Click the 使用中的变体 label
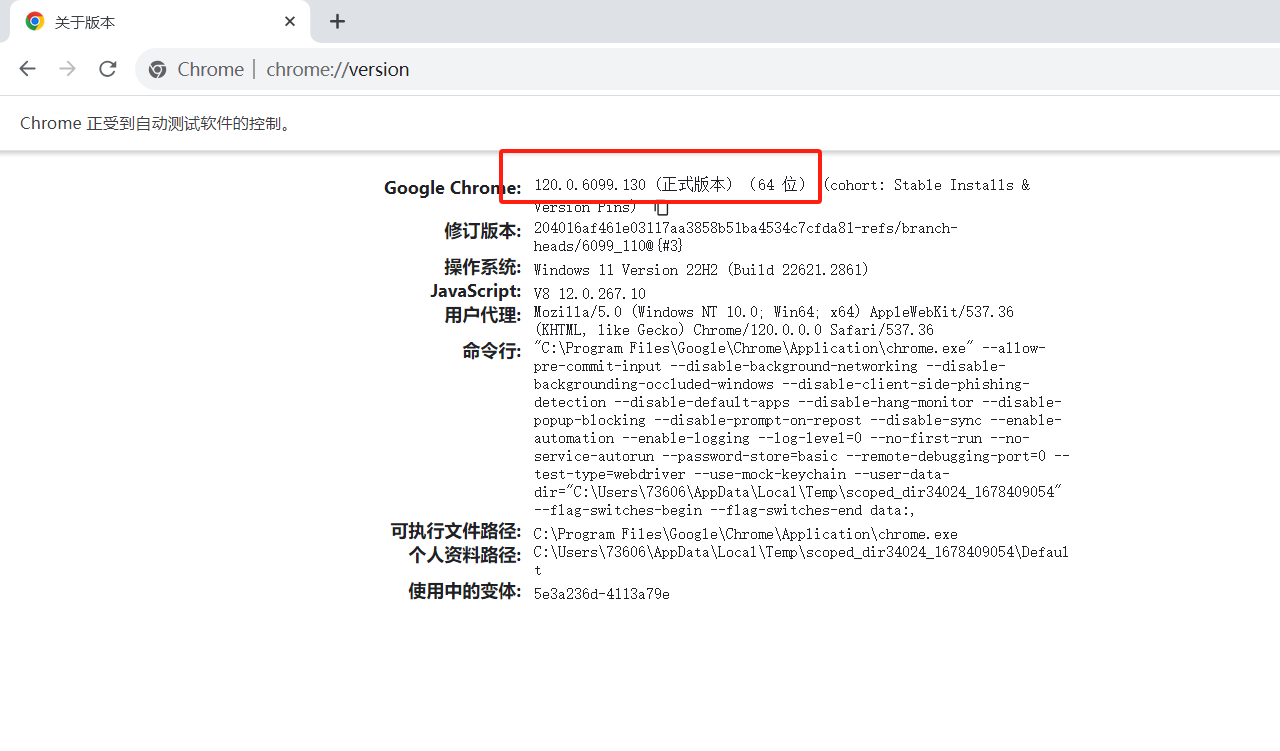The width and height of the screenshot is (1280, 751). [464, 591]
